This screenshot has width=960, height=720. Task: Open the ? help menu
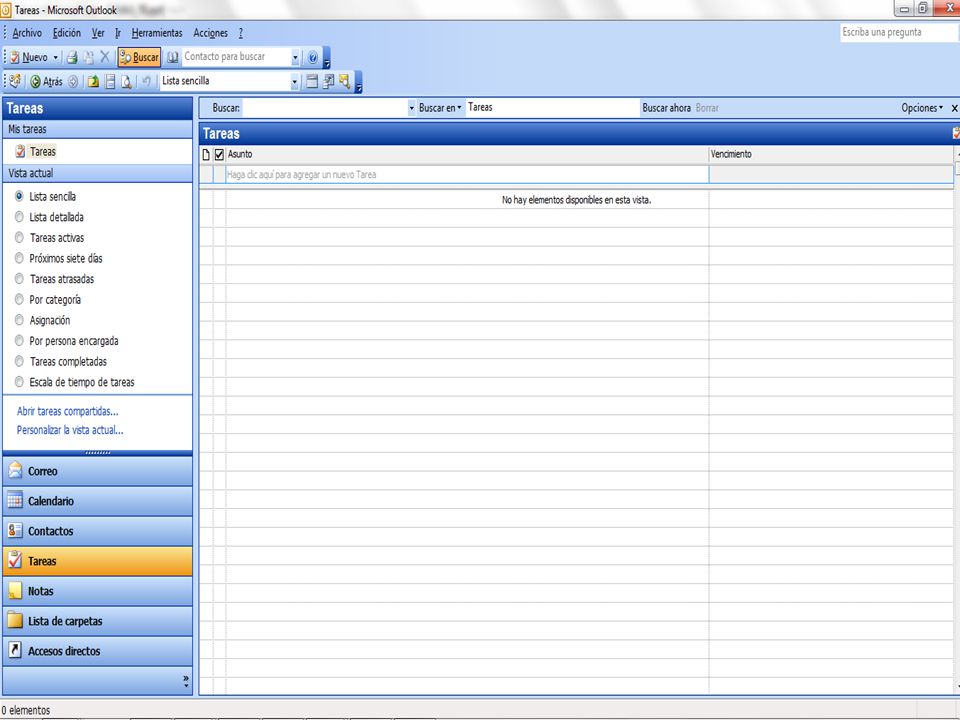241,33
